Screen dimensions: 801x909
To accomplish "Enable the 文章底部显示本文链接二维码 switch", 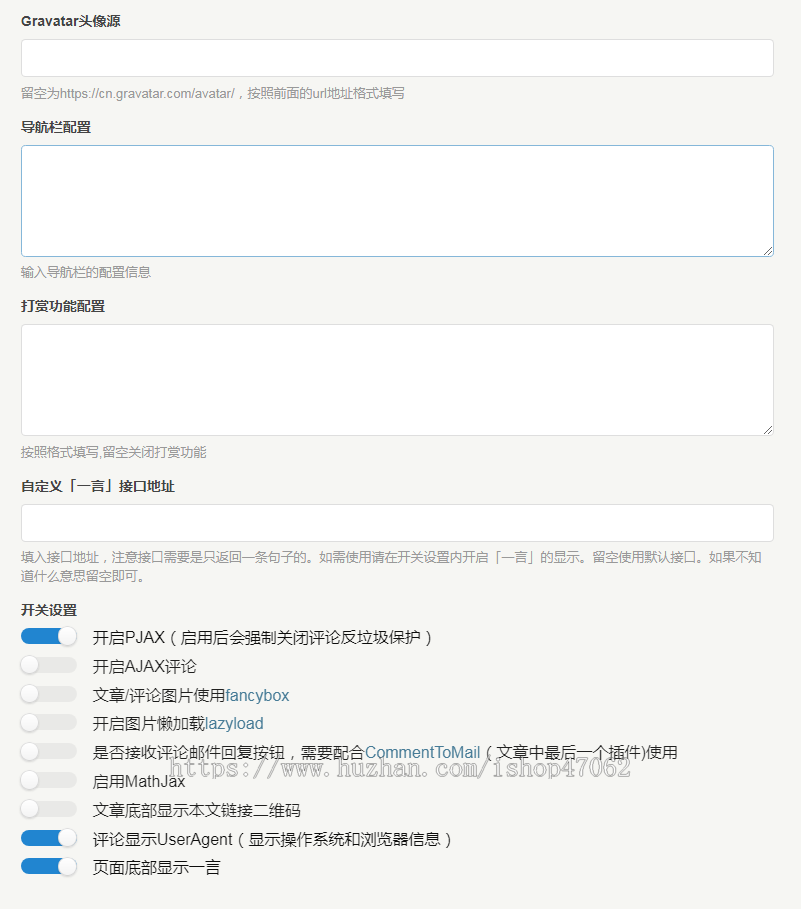I will tap(49, 809).
